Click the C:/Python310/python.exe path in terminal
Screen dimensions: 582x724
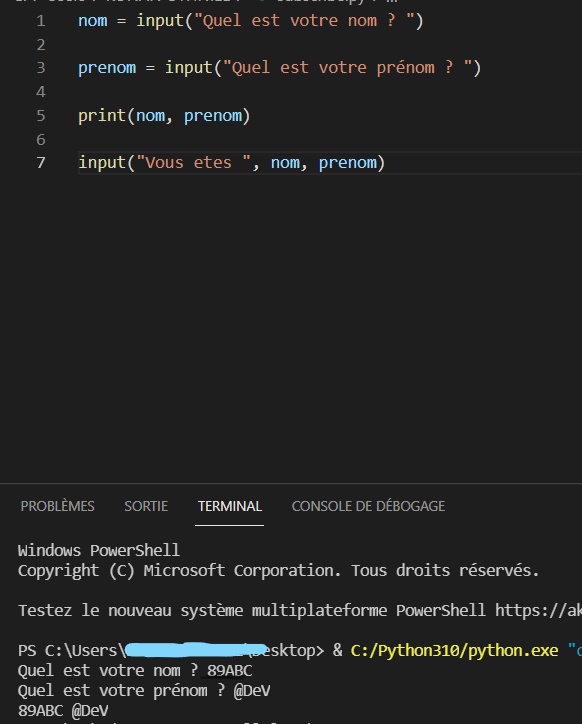[x=454, y=651]
